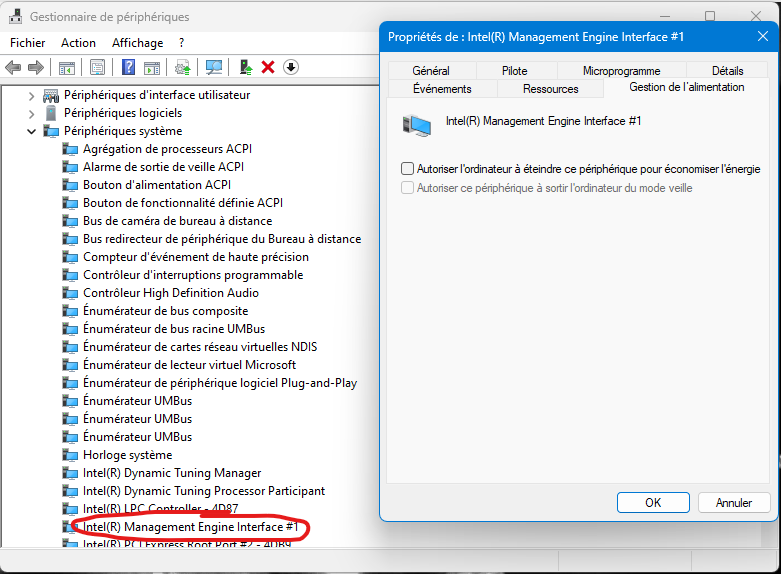This screenshot has width=781, height=574.
Task: Select Bus de caméra de bureau à distance
Action: click(x=177, y=221)
